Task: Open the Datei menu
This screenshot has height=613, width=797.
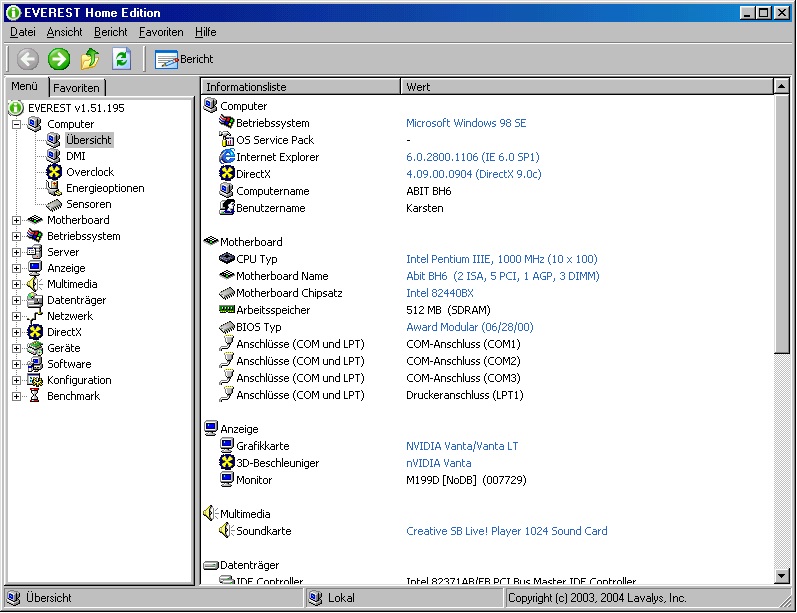Action: [23, 32]
